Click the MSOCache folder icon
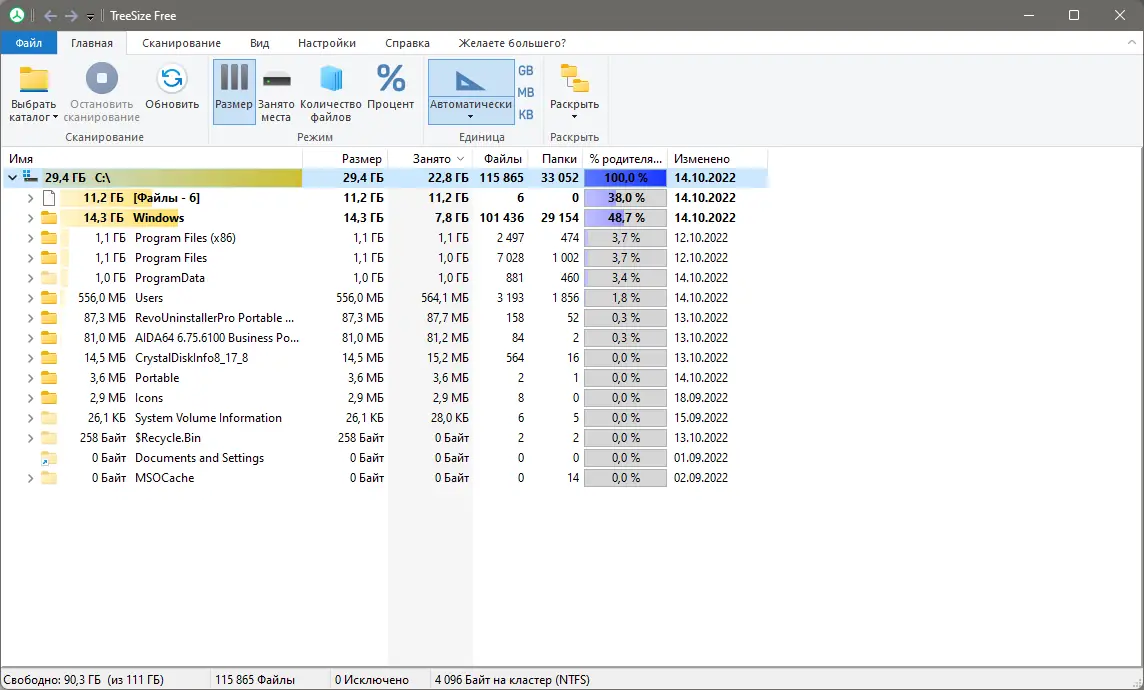Viewport: 1144px width, 690px height. [49, 478]
